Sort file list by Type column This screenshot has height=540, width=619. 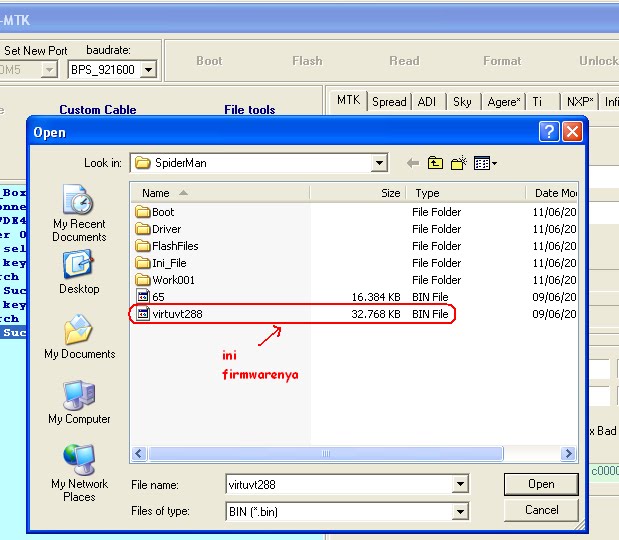point(466,193)
